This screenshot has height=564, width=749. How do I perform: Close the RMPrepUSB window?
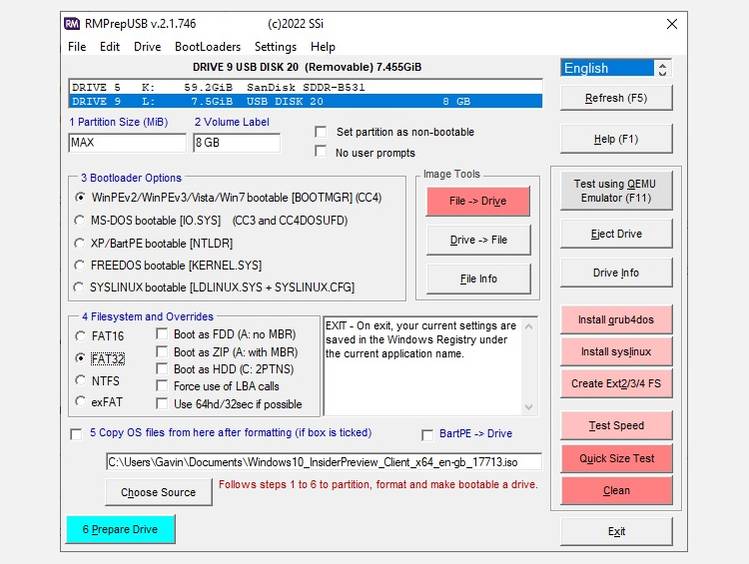[x=672, y=24]
